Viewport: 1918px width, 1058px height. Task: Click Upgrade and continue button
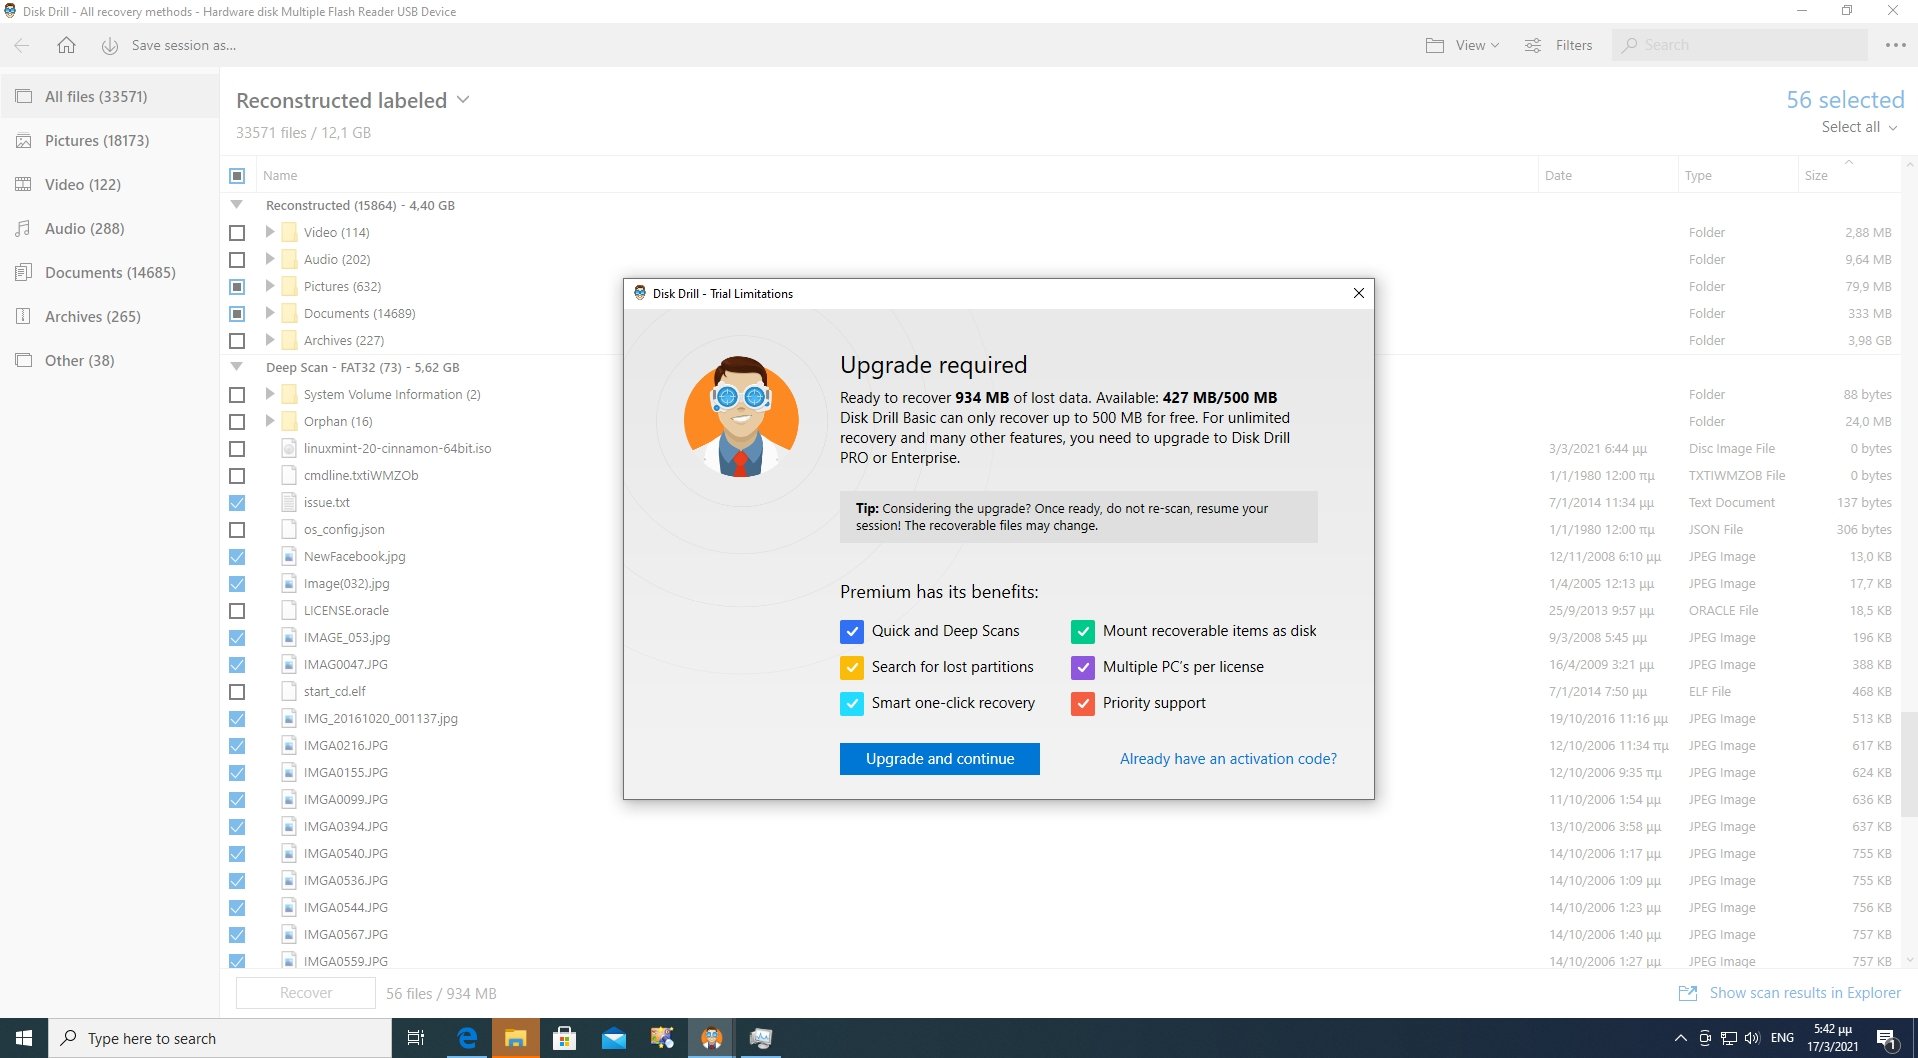[x=940, y=759]
